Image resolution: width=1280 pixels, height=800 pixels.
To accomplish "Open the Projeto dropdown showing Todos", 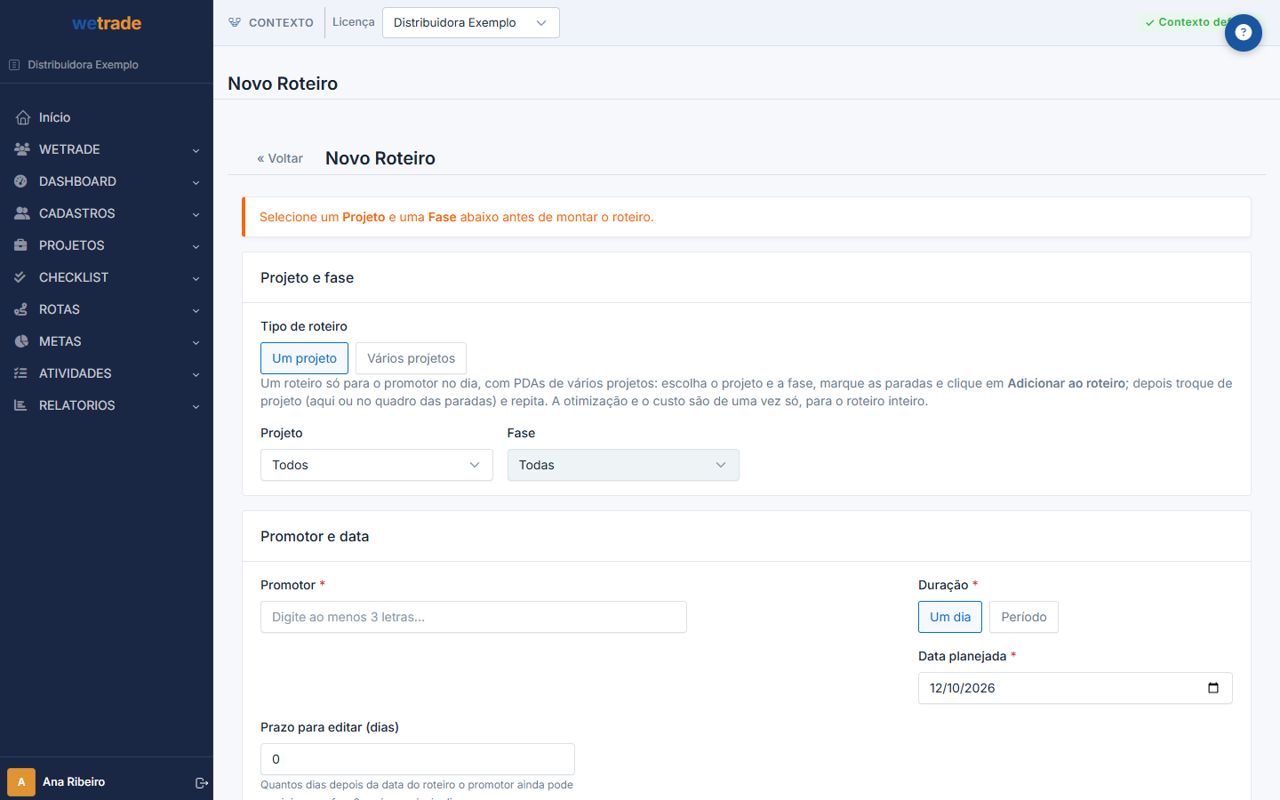I will (376, 465).
